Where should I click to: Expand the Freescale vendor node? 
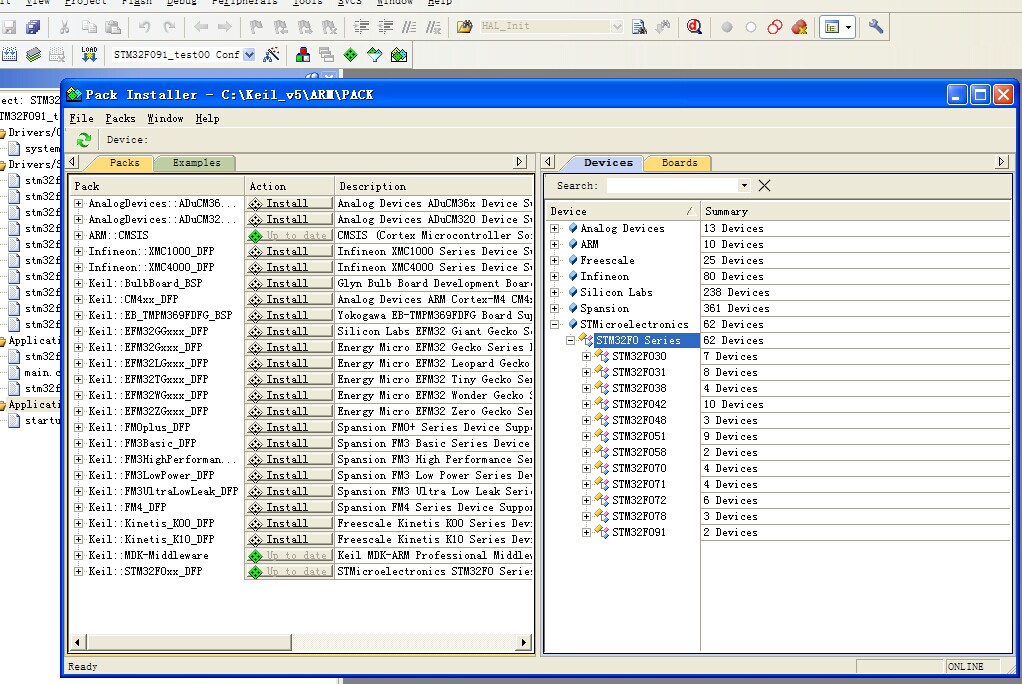pyautogui.click(x=555, y=260)
